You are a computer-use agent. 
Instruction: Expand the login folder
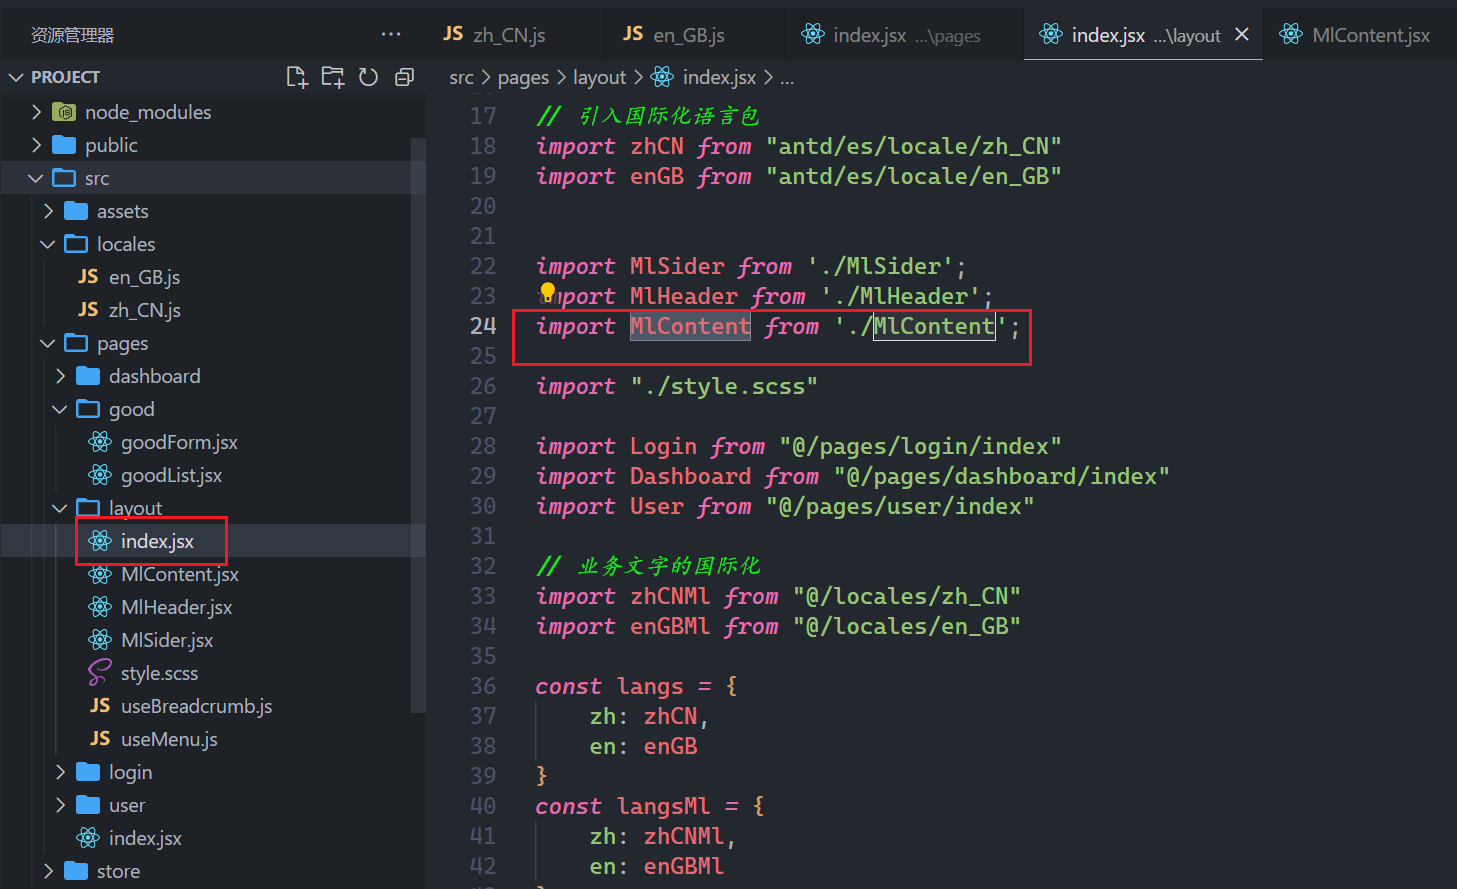pyautogui.click(x=61, y=772)
